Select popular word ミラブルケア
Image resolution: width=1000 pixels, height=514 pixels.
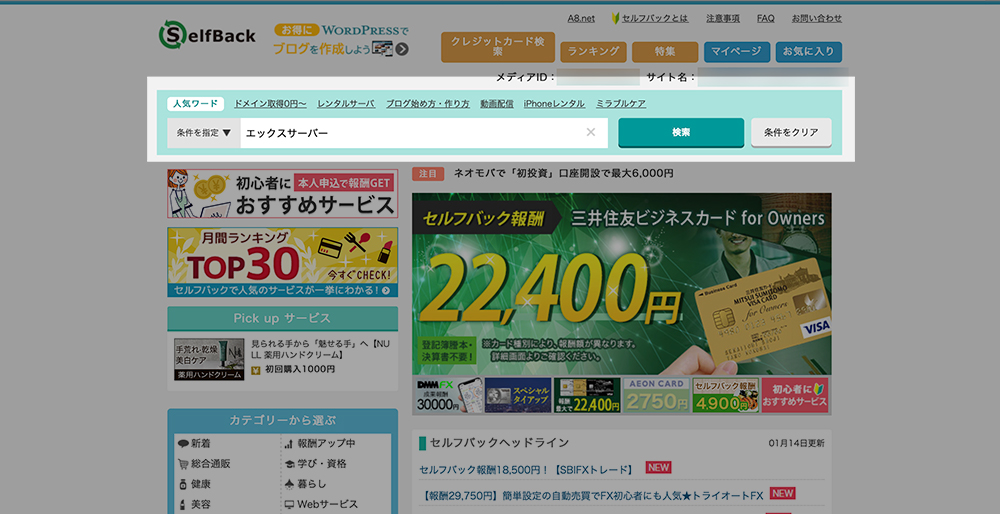coord(621,104)
